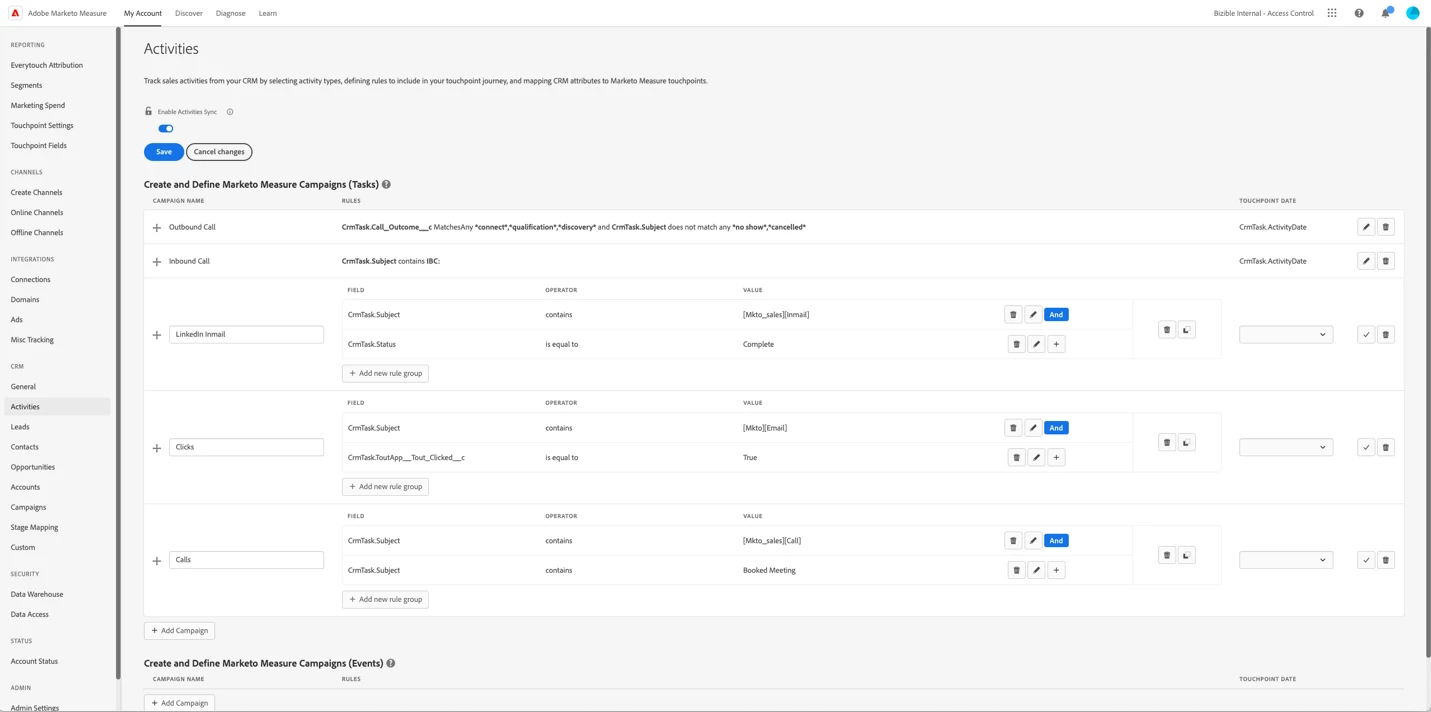Viewport: 1431px width, 712px height.
Task: Toggle the And operator on Email rule
Action: click(x=1056, y=428)
